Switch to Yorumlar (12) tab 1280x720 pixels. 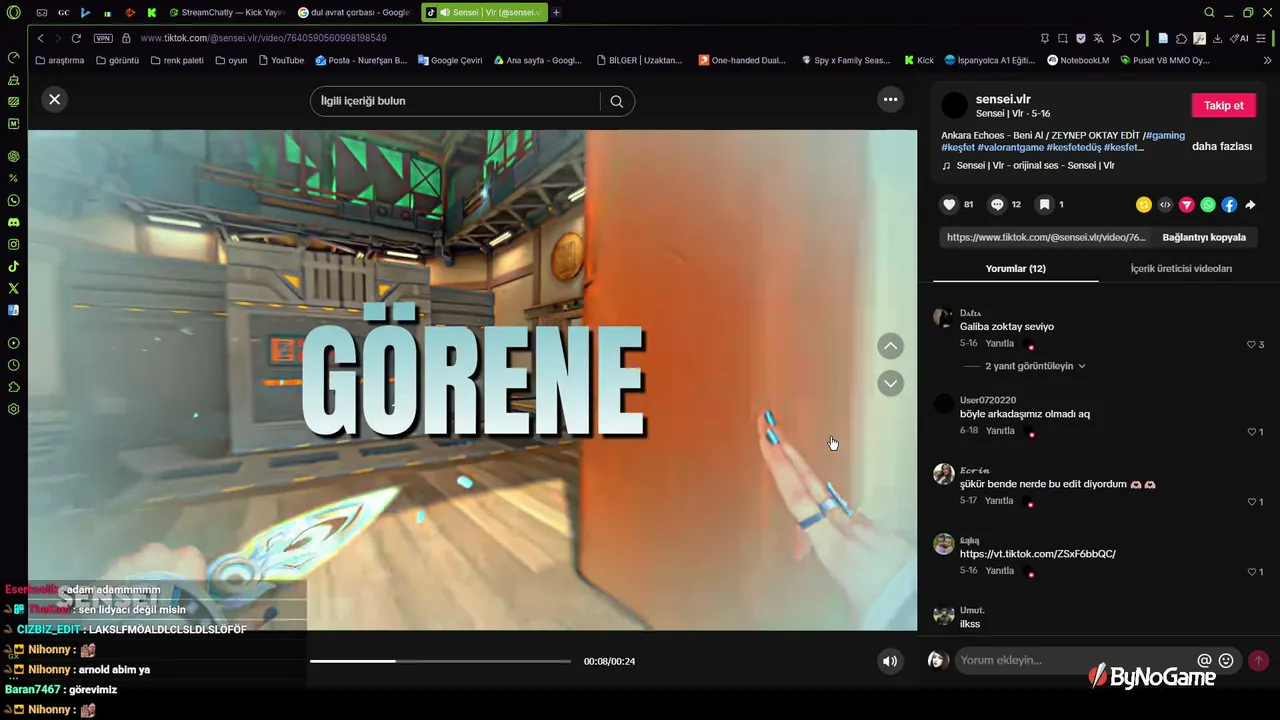point(1015,269)
